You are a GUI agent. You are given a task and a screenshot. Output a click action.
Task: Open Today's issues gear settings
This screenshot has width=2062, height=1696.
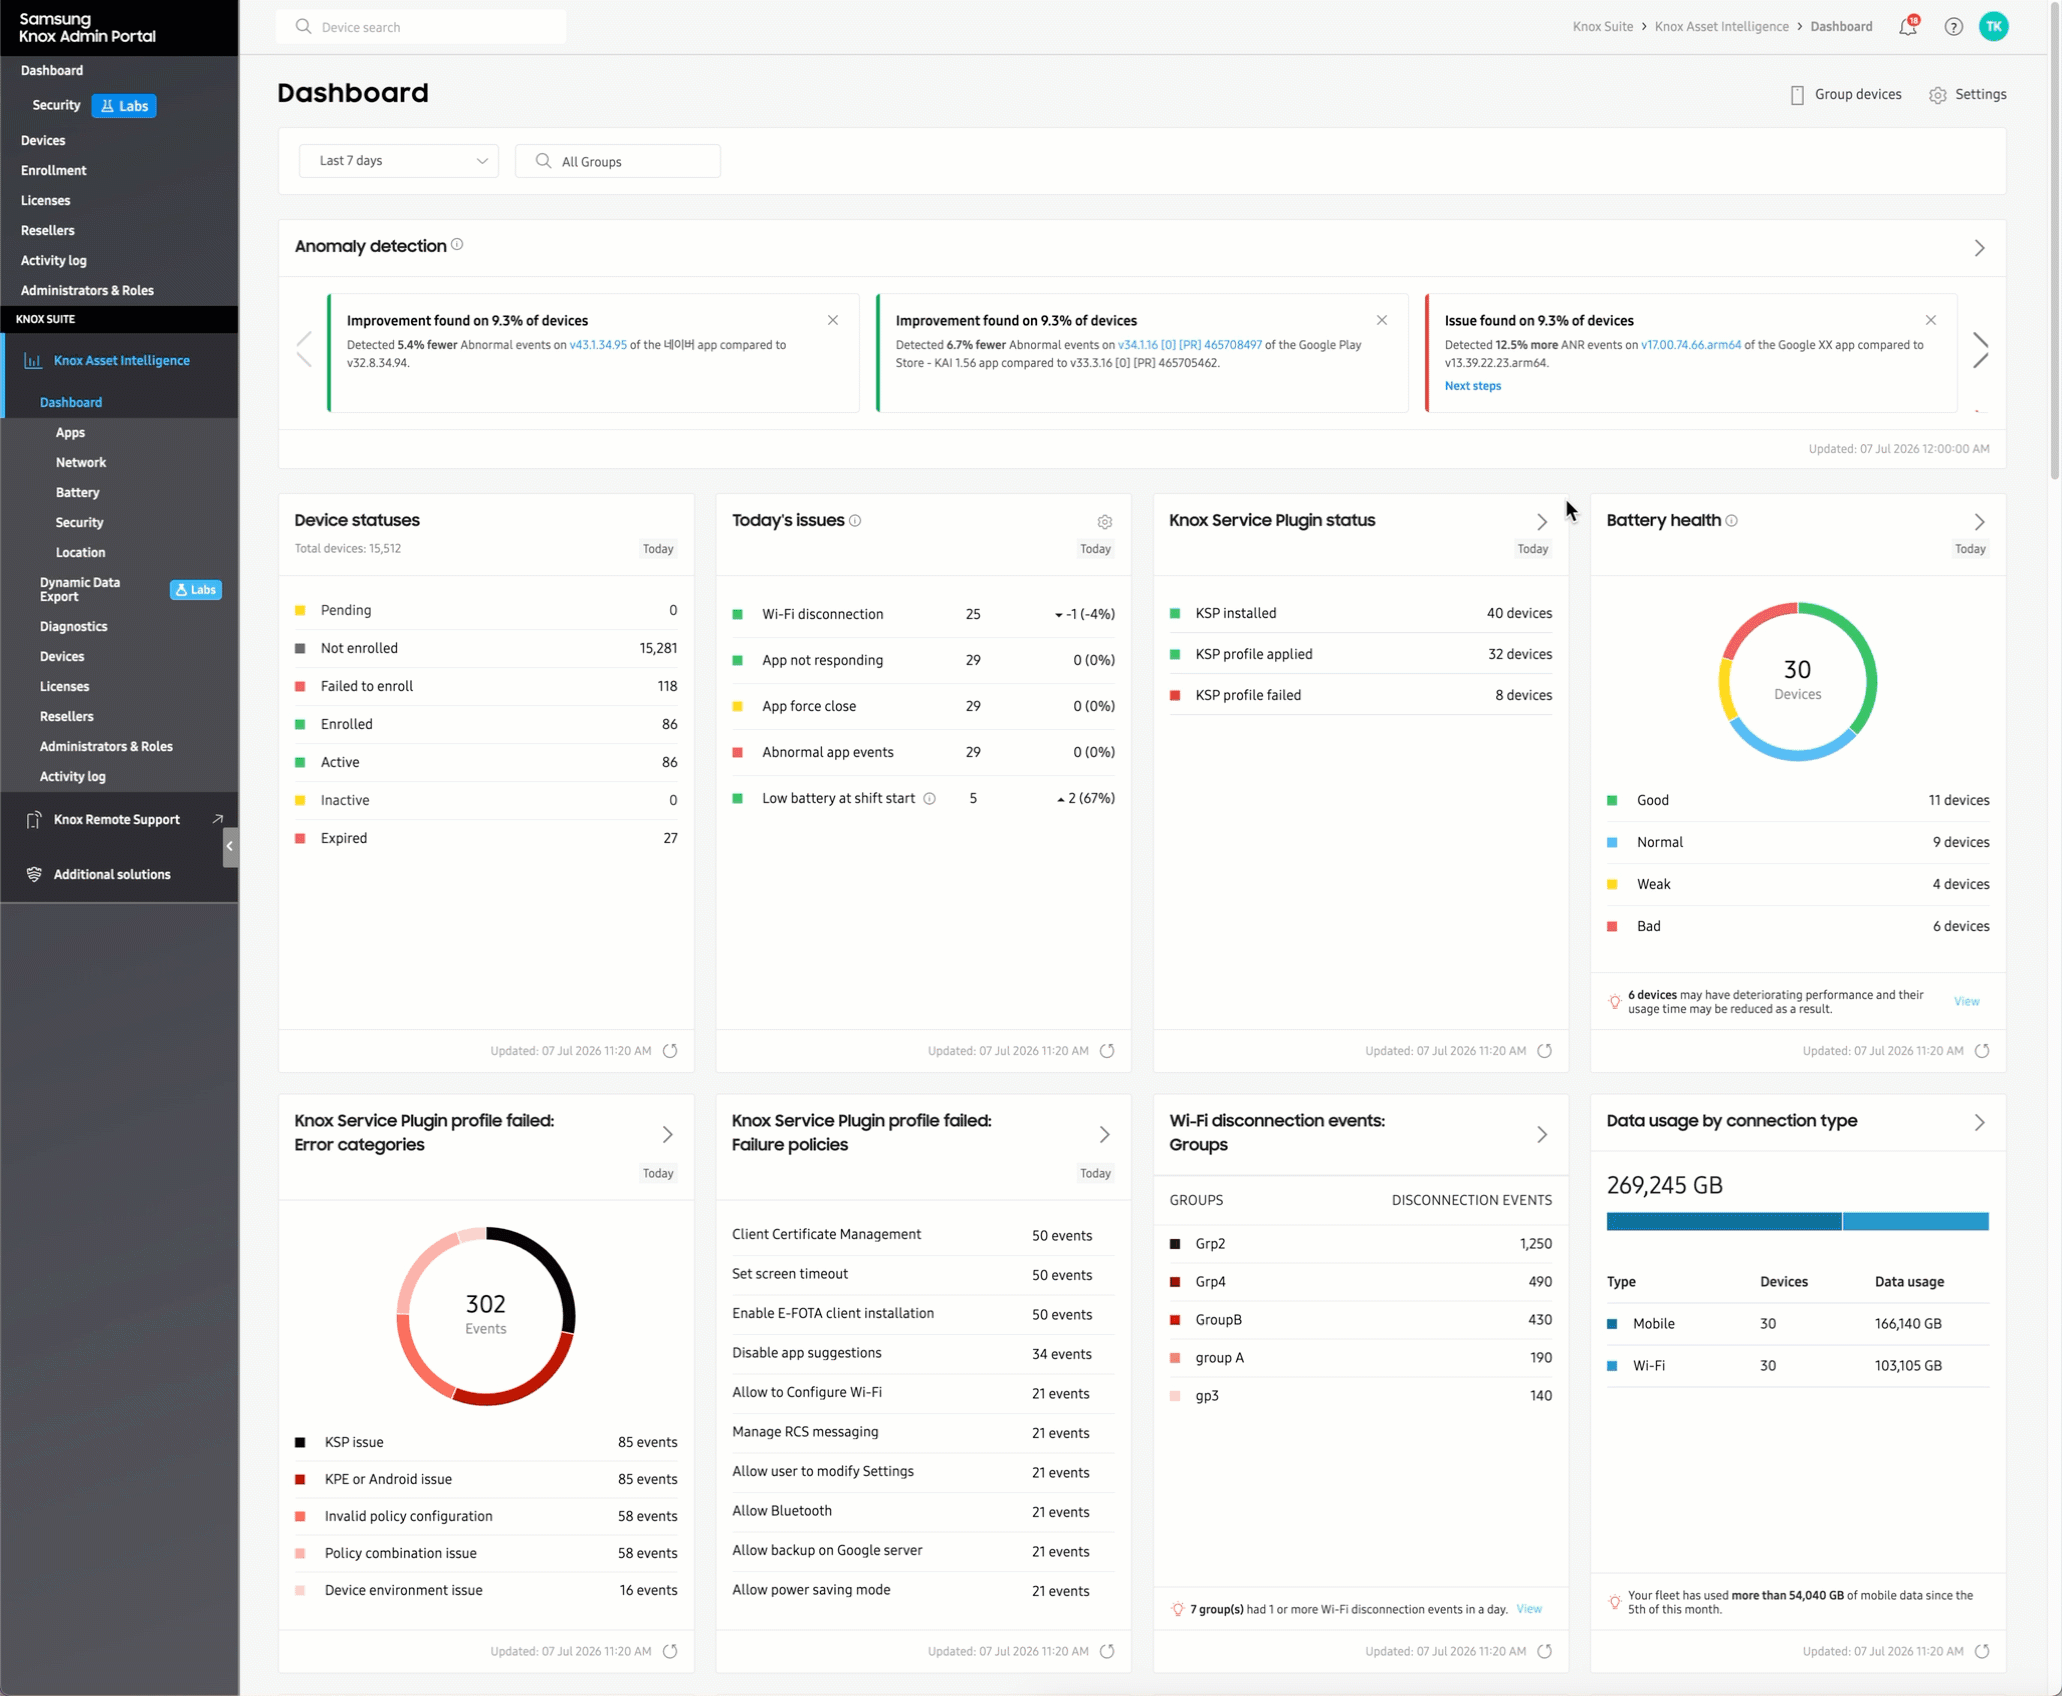pos(1105,522)
